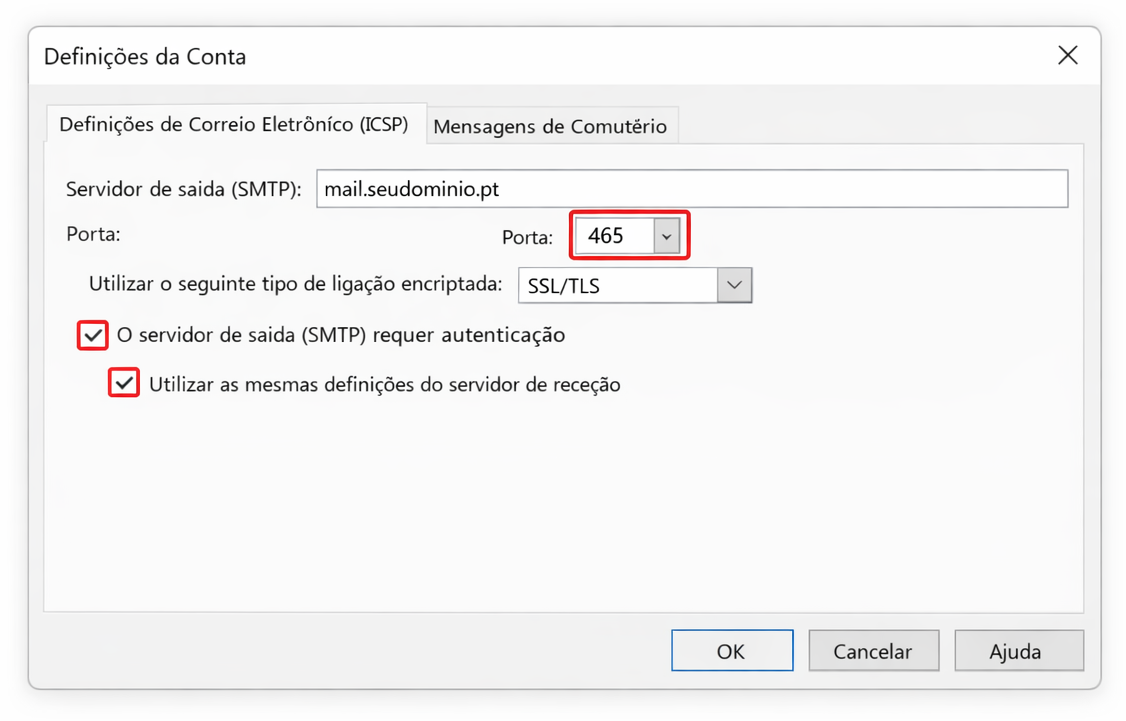This screenshot has height=721, width=1126.
Task: Click the 'tipo de ligação encriptada' label
Action: click(295, 284)
